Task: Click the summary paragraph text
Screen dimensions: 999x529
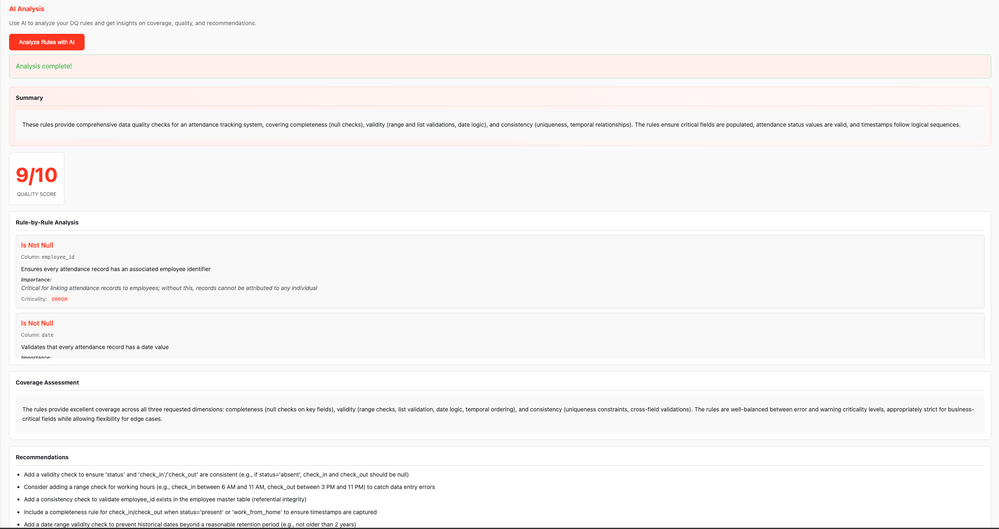Action: pyautogui.click(x=490, y=125)
